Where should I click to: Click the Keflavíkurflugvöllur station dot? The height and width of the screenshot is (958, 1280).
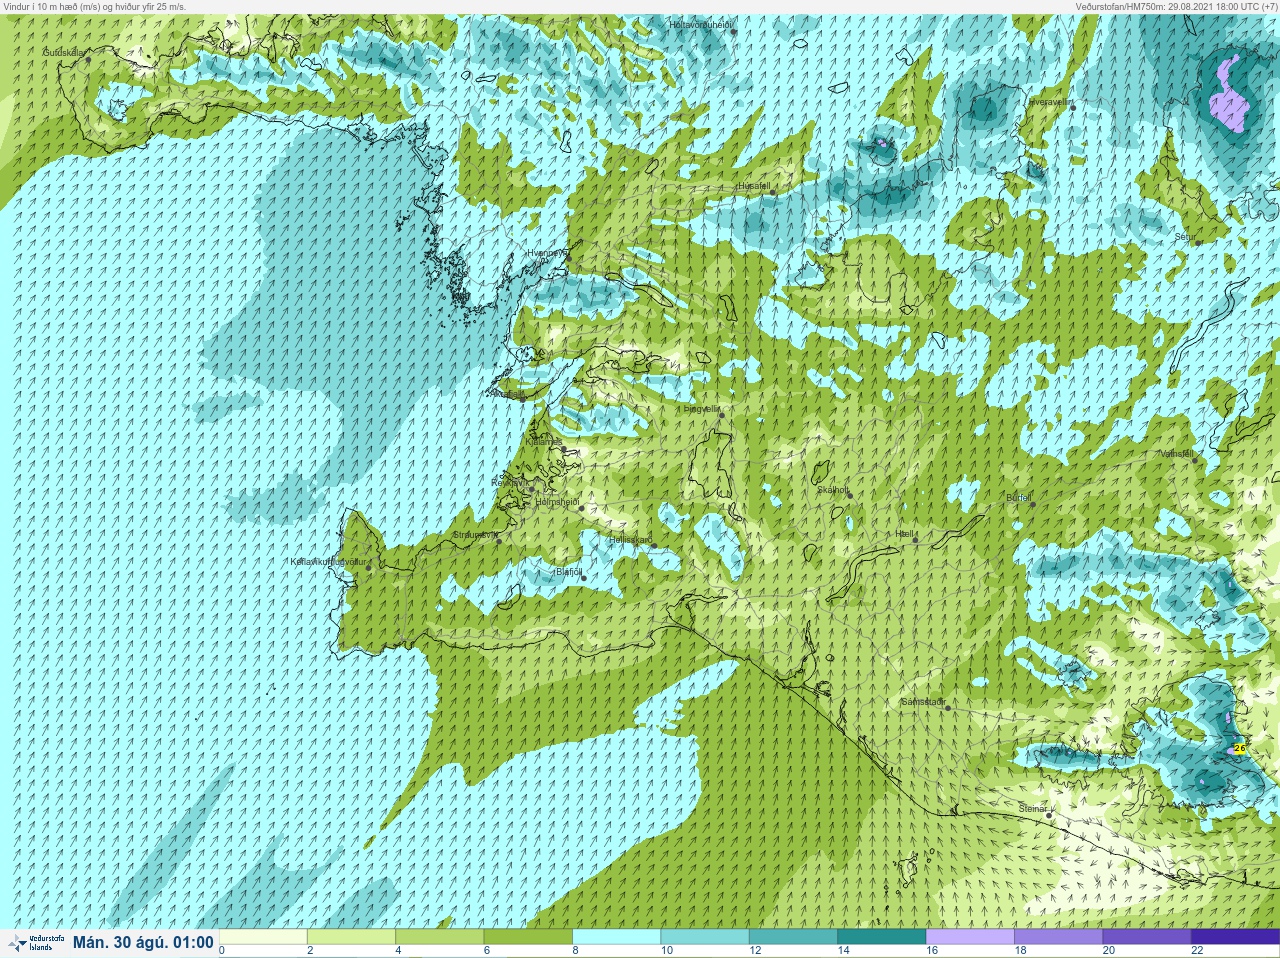coord(369,569)
